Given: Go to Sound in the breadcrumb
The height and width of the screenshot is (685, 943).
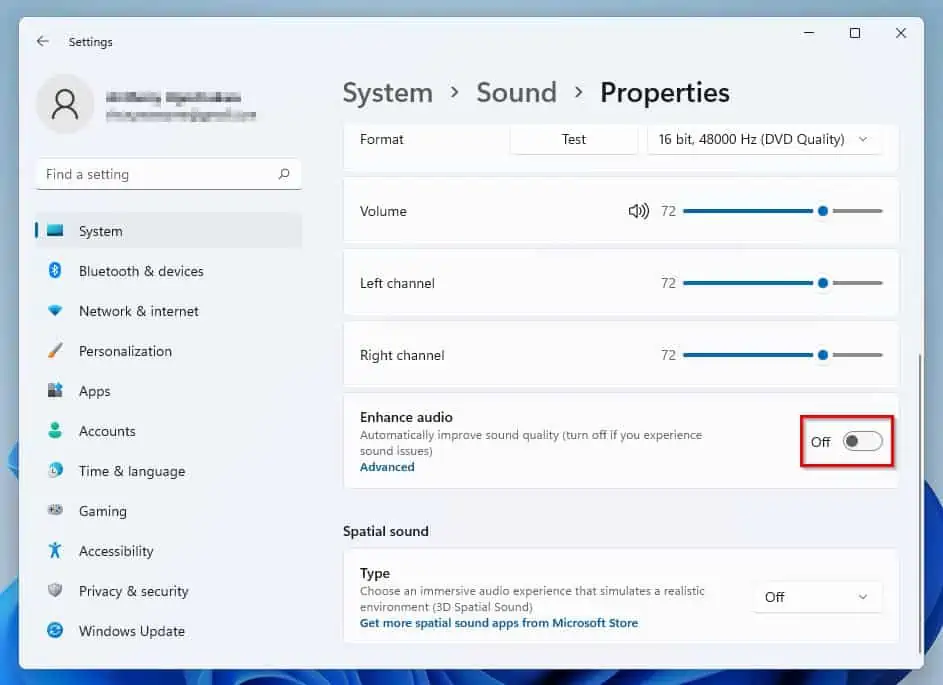Looking at the screenshot, I should point(516,93).
